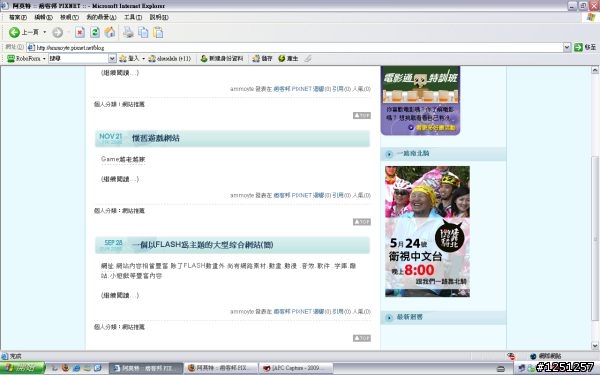Switch to the active IE taskbar window button
This screenshot has height=375, width=600.
146,368
